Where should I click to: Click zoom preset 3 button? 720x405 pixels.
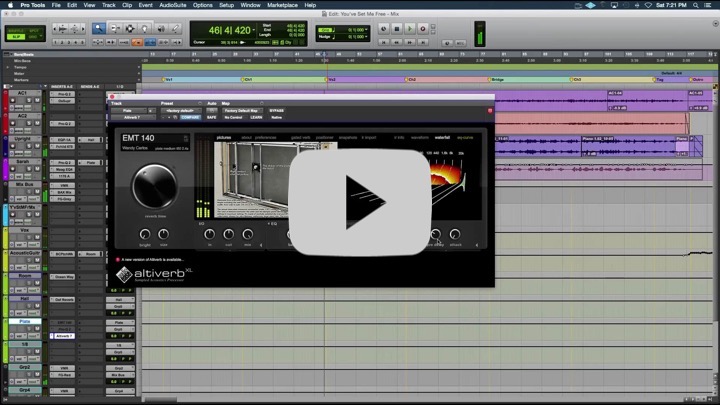[69, 42]
